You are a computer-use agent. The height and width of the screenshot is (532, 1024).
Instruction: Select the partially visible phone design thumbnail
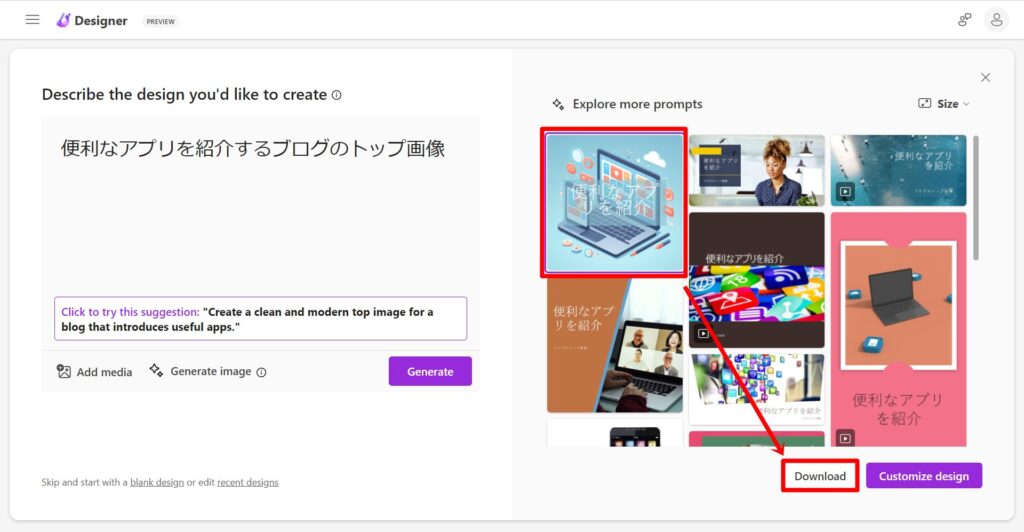pyautogui.click(x=615, y=433)
